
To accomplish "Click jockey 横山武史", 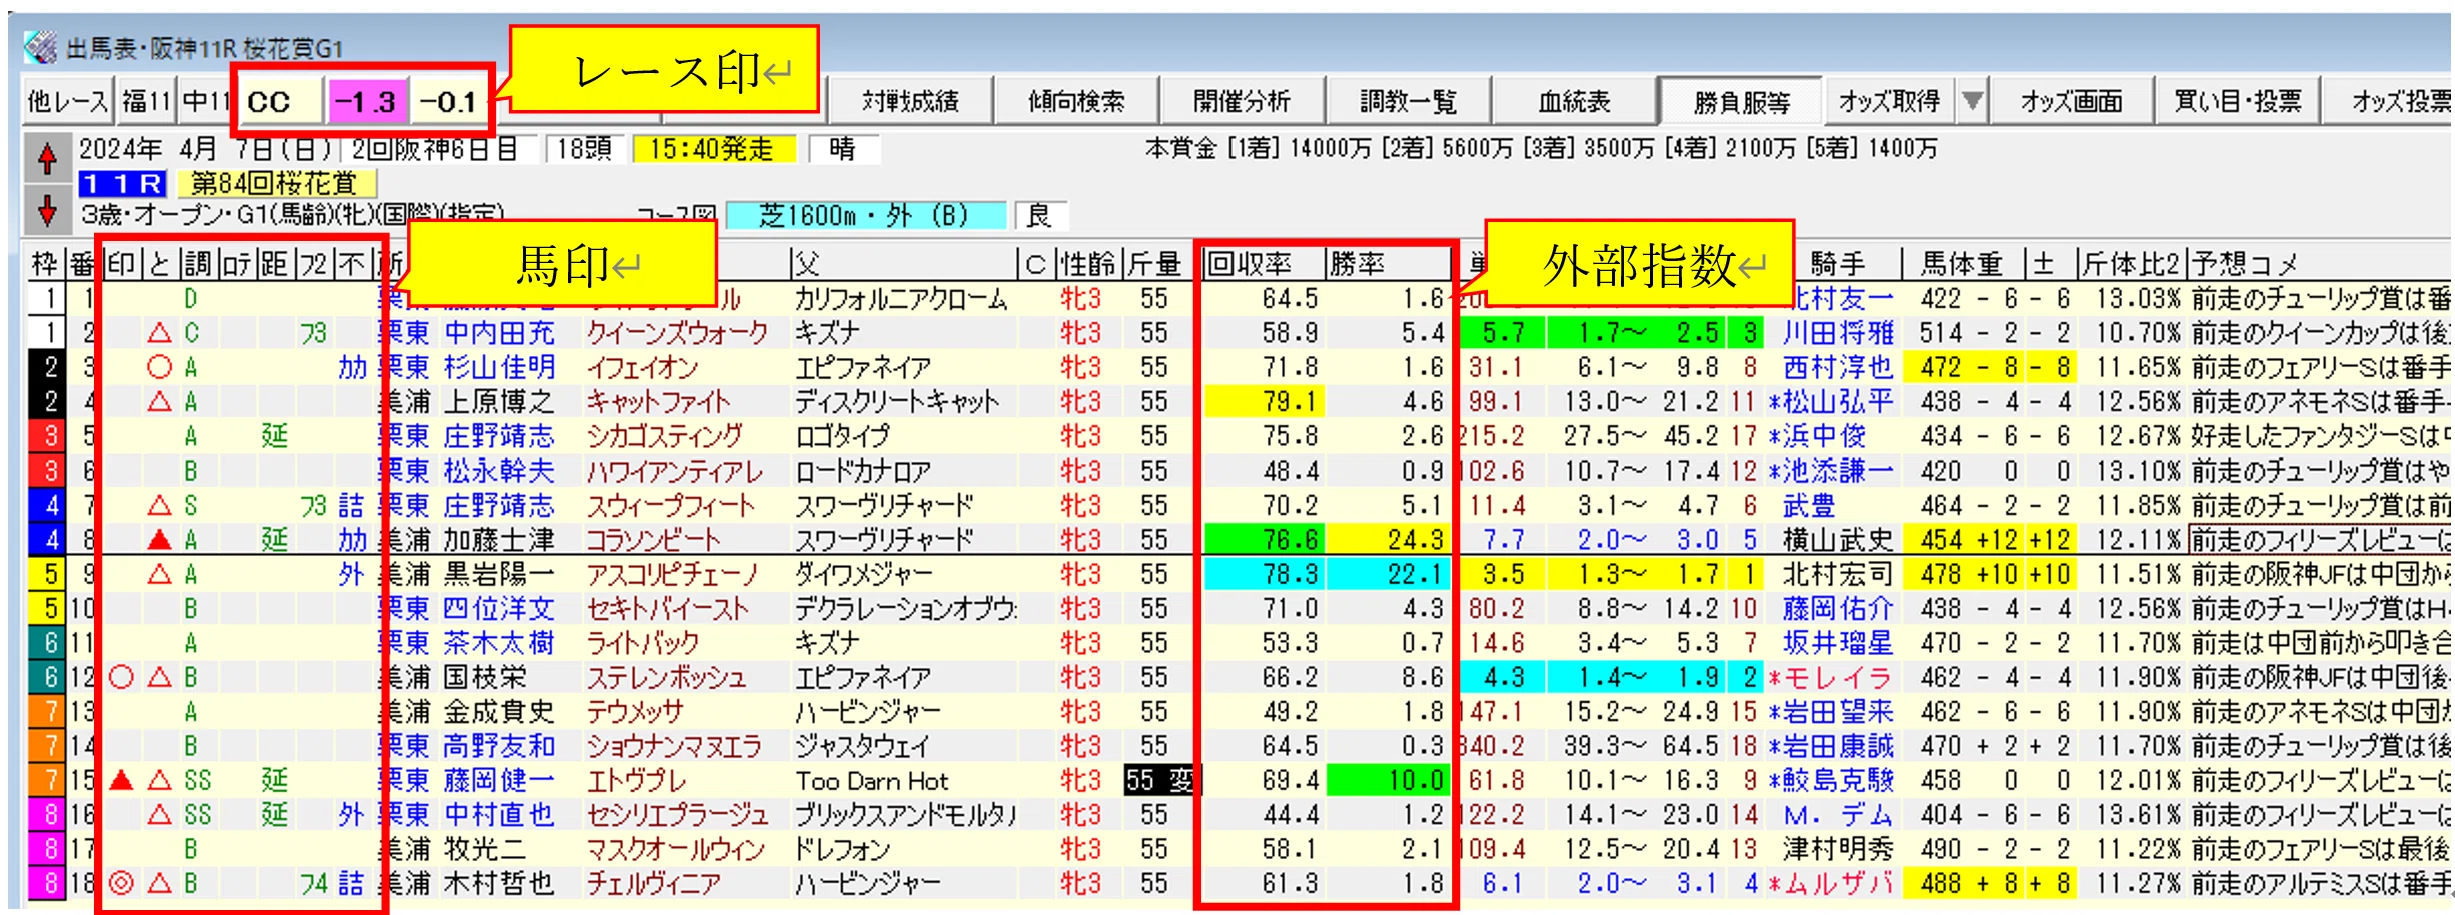I will pyautogui.click(x=1838, y=540).
